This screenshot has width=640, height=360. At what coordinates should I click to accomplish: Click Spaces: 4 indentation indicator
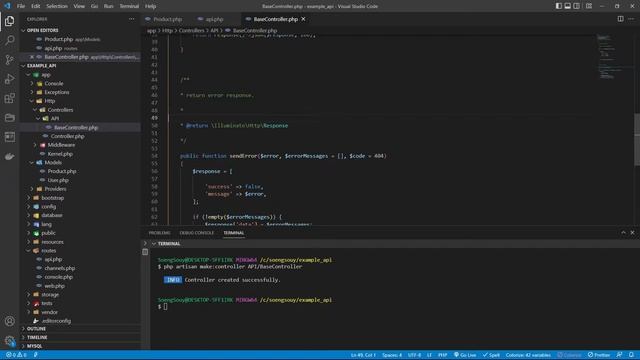pyautogui.click(x=392, y=355)
